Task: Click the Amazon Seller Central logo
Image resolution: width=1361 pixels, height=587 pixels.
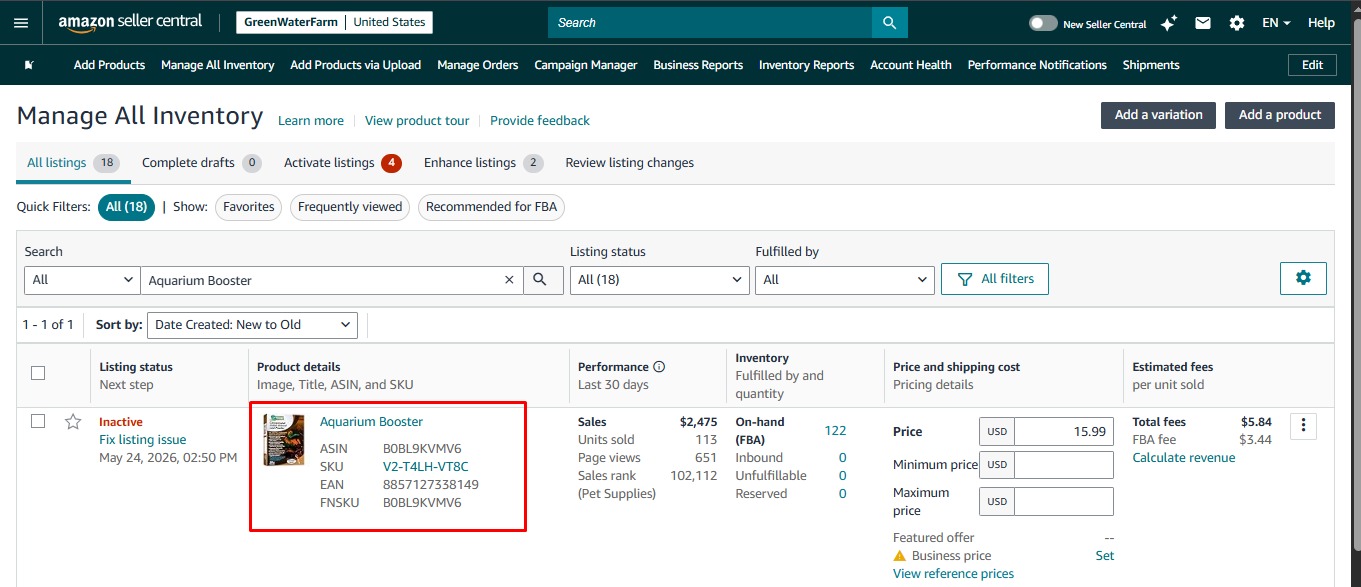Action: (x=130, y=22)
